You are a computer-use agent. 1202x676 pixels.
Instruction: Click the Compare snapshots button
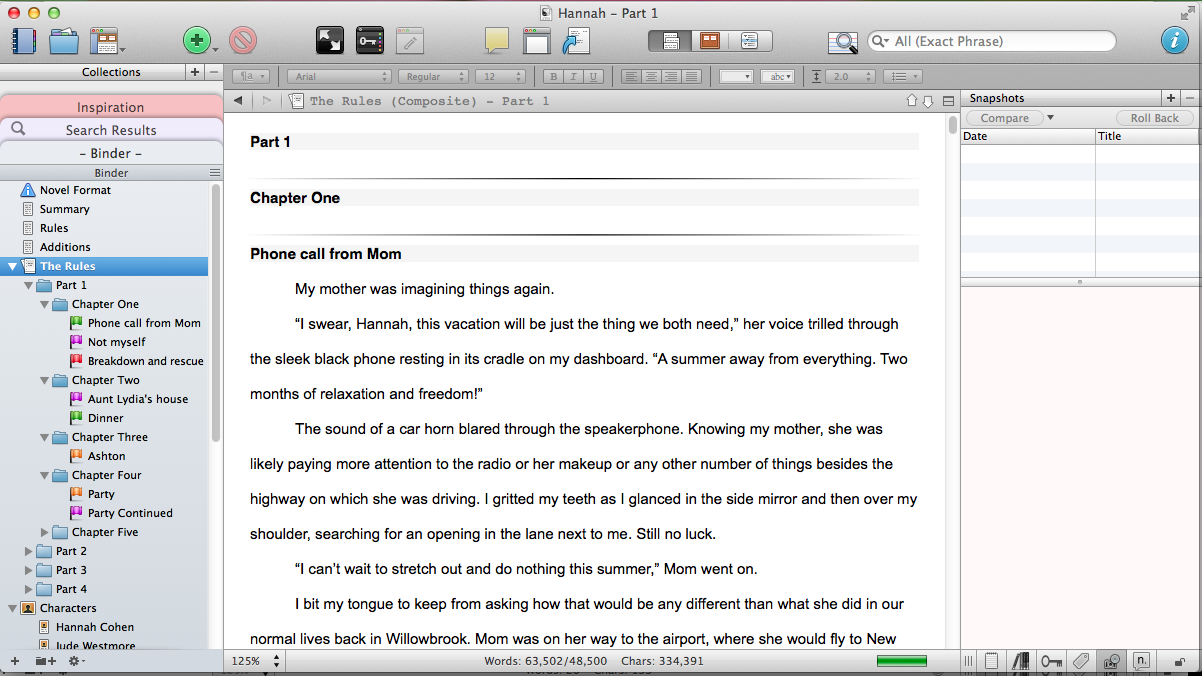coord(1004,118)
